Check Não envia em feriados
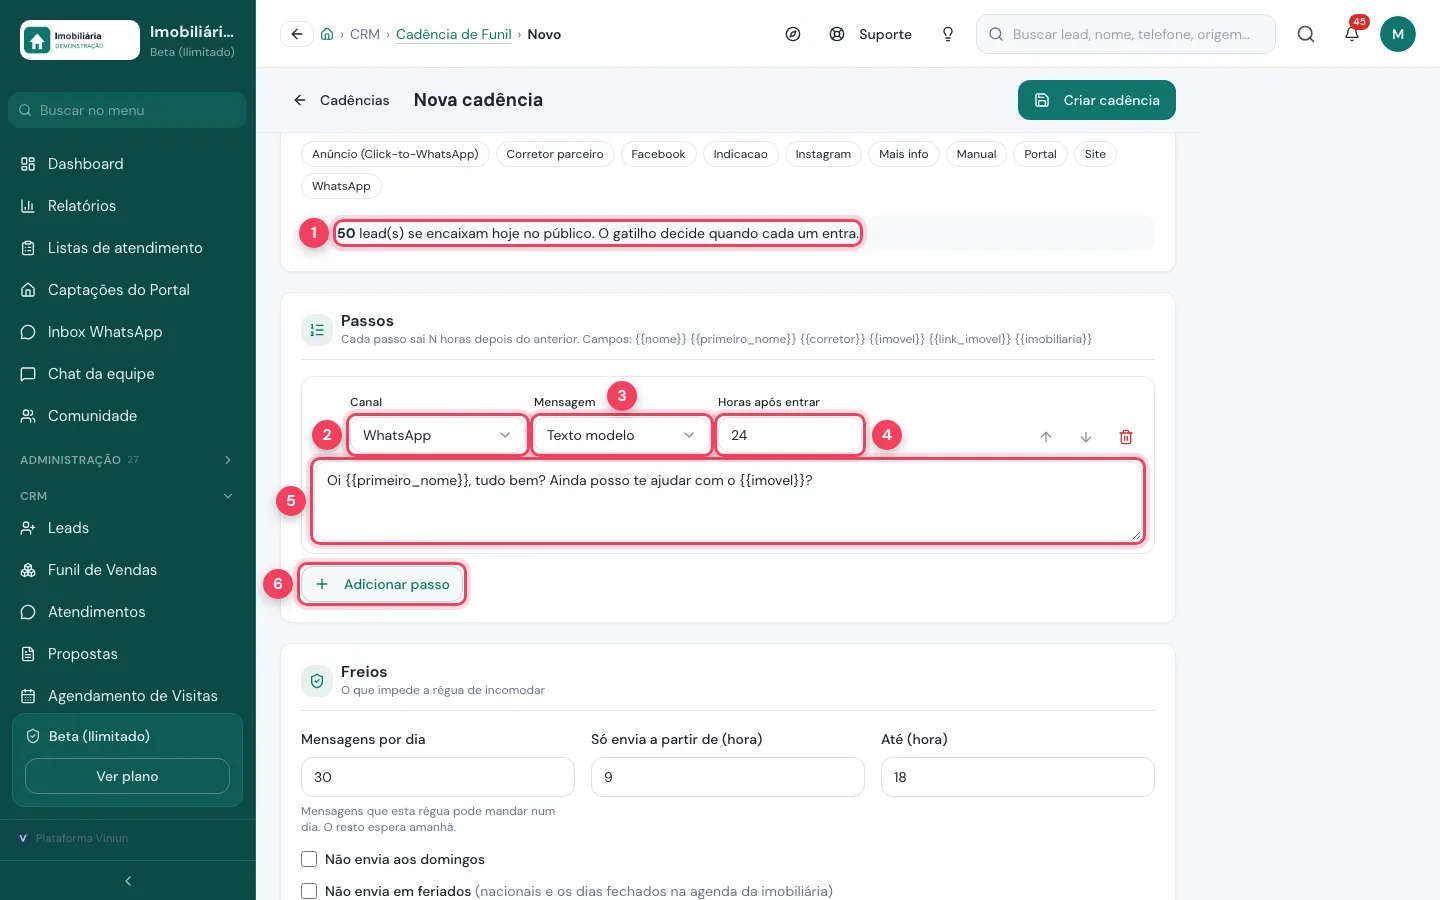 point(309,891)
